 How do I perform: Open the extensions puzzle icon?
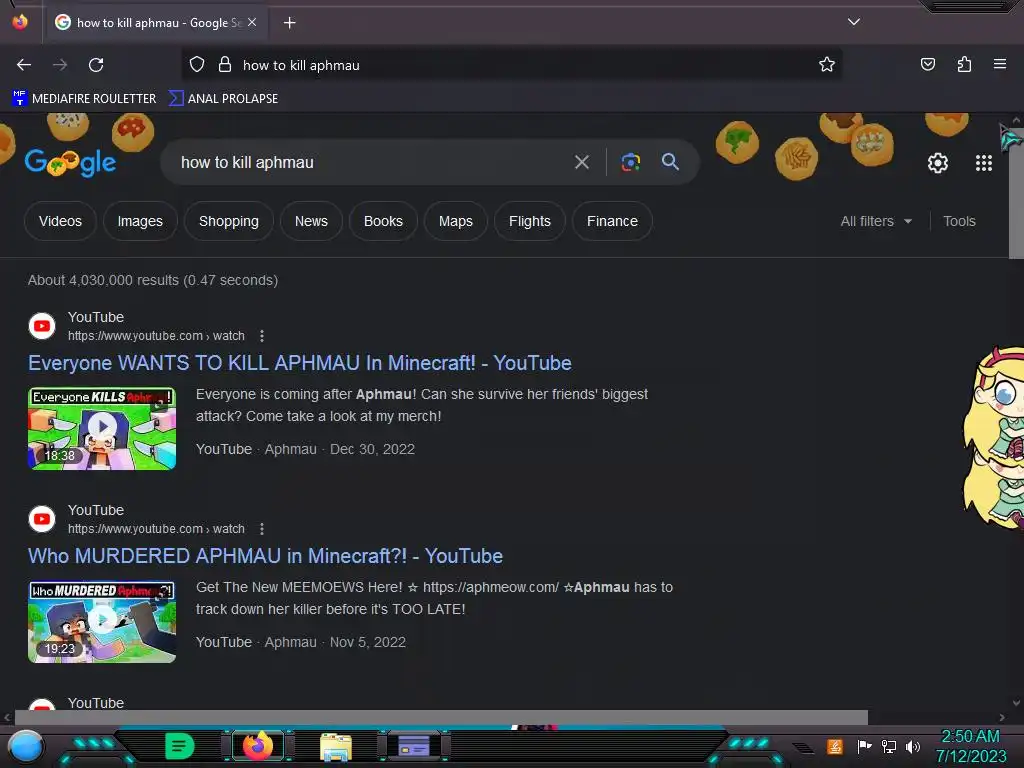click(x=964, y=64)
